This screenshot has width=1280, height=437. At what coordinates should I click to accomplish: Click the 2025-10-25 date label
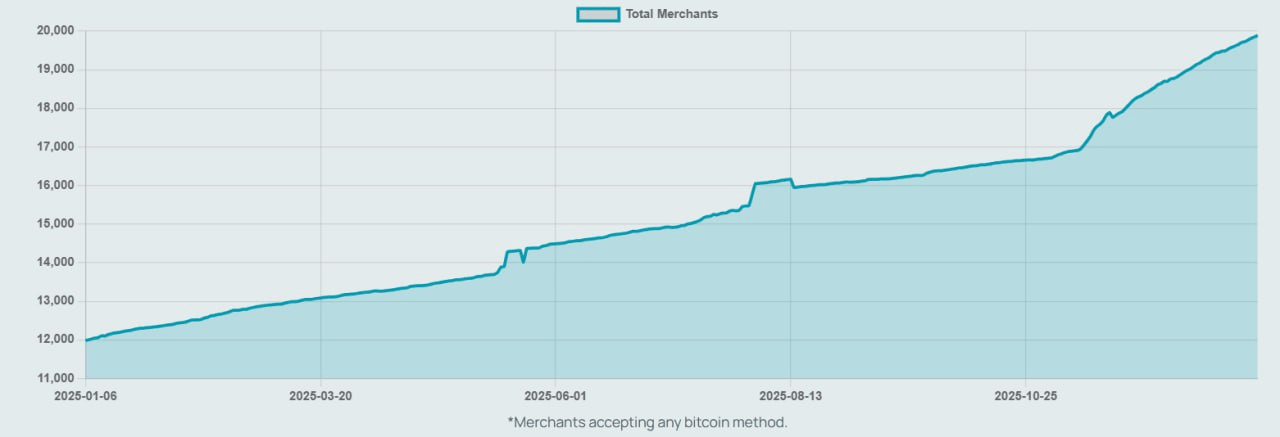[x=1025, y=395]
